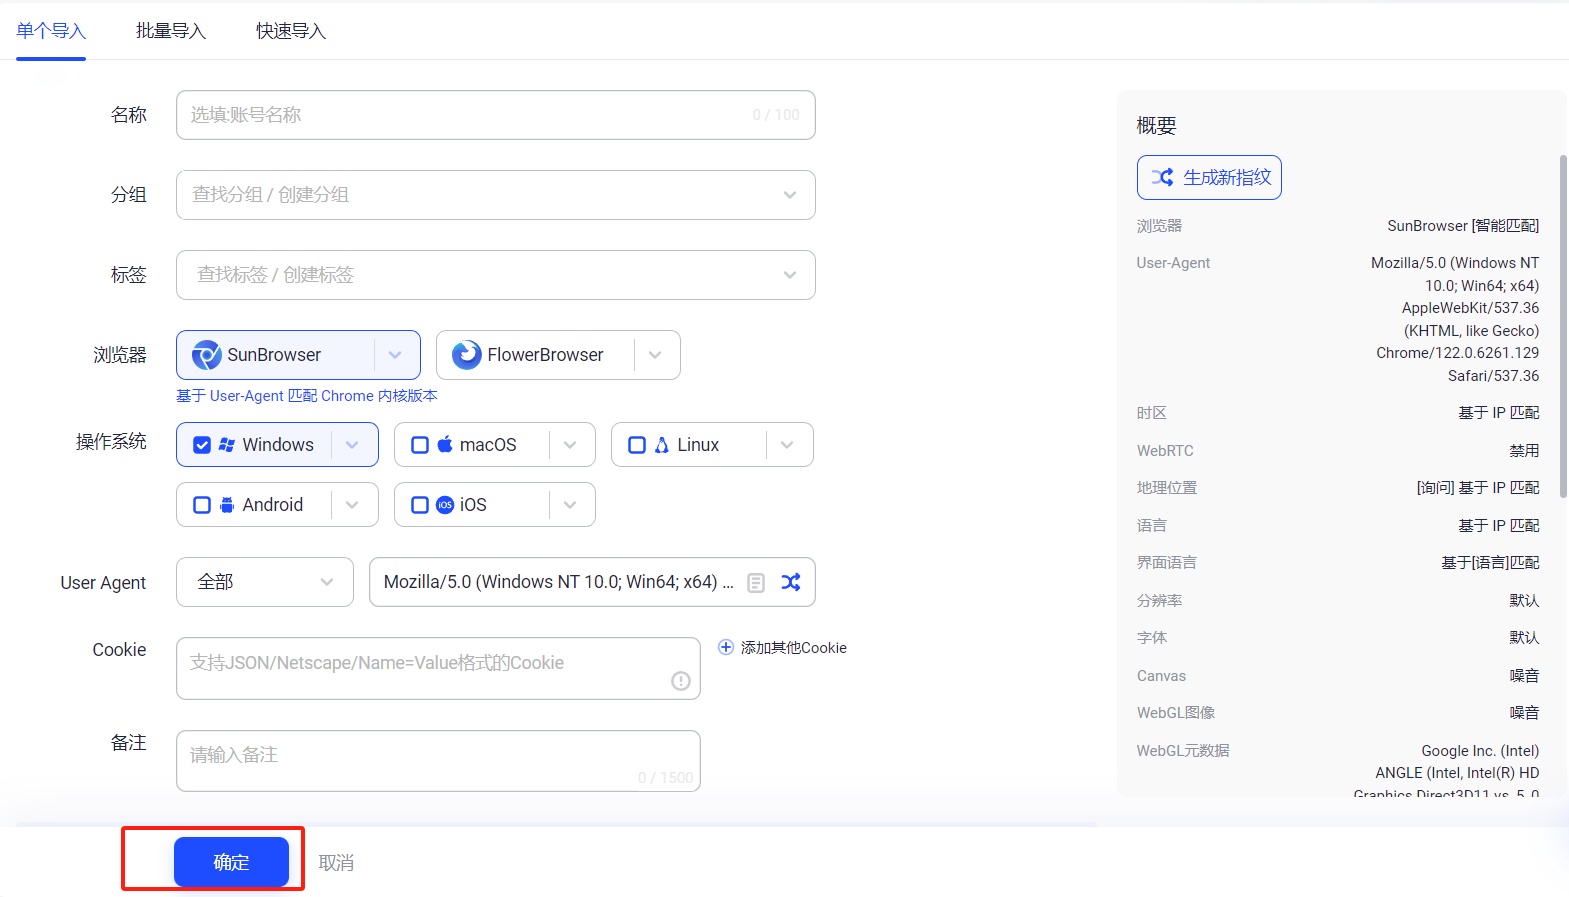Click 添加其他Cookie link

tap(794, 648)
